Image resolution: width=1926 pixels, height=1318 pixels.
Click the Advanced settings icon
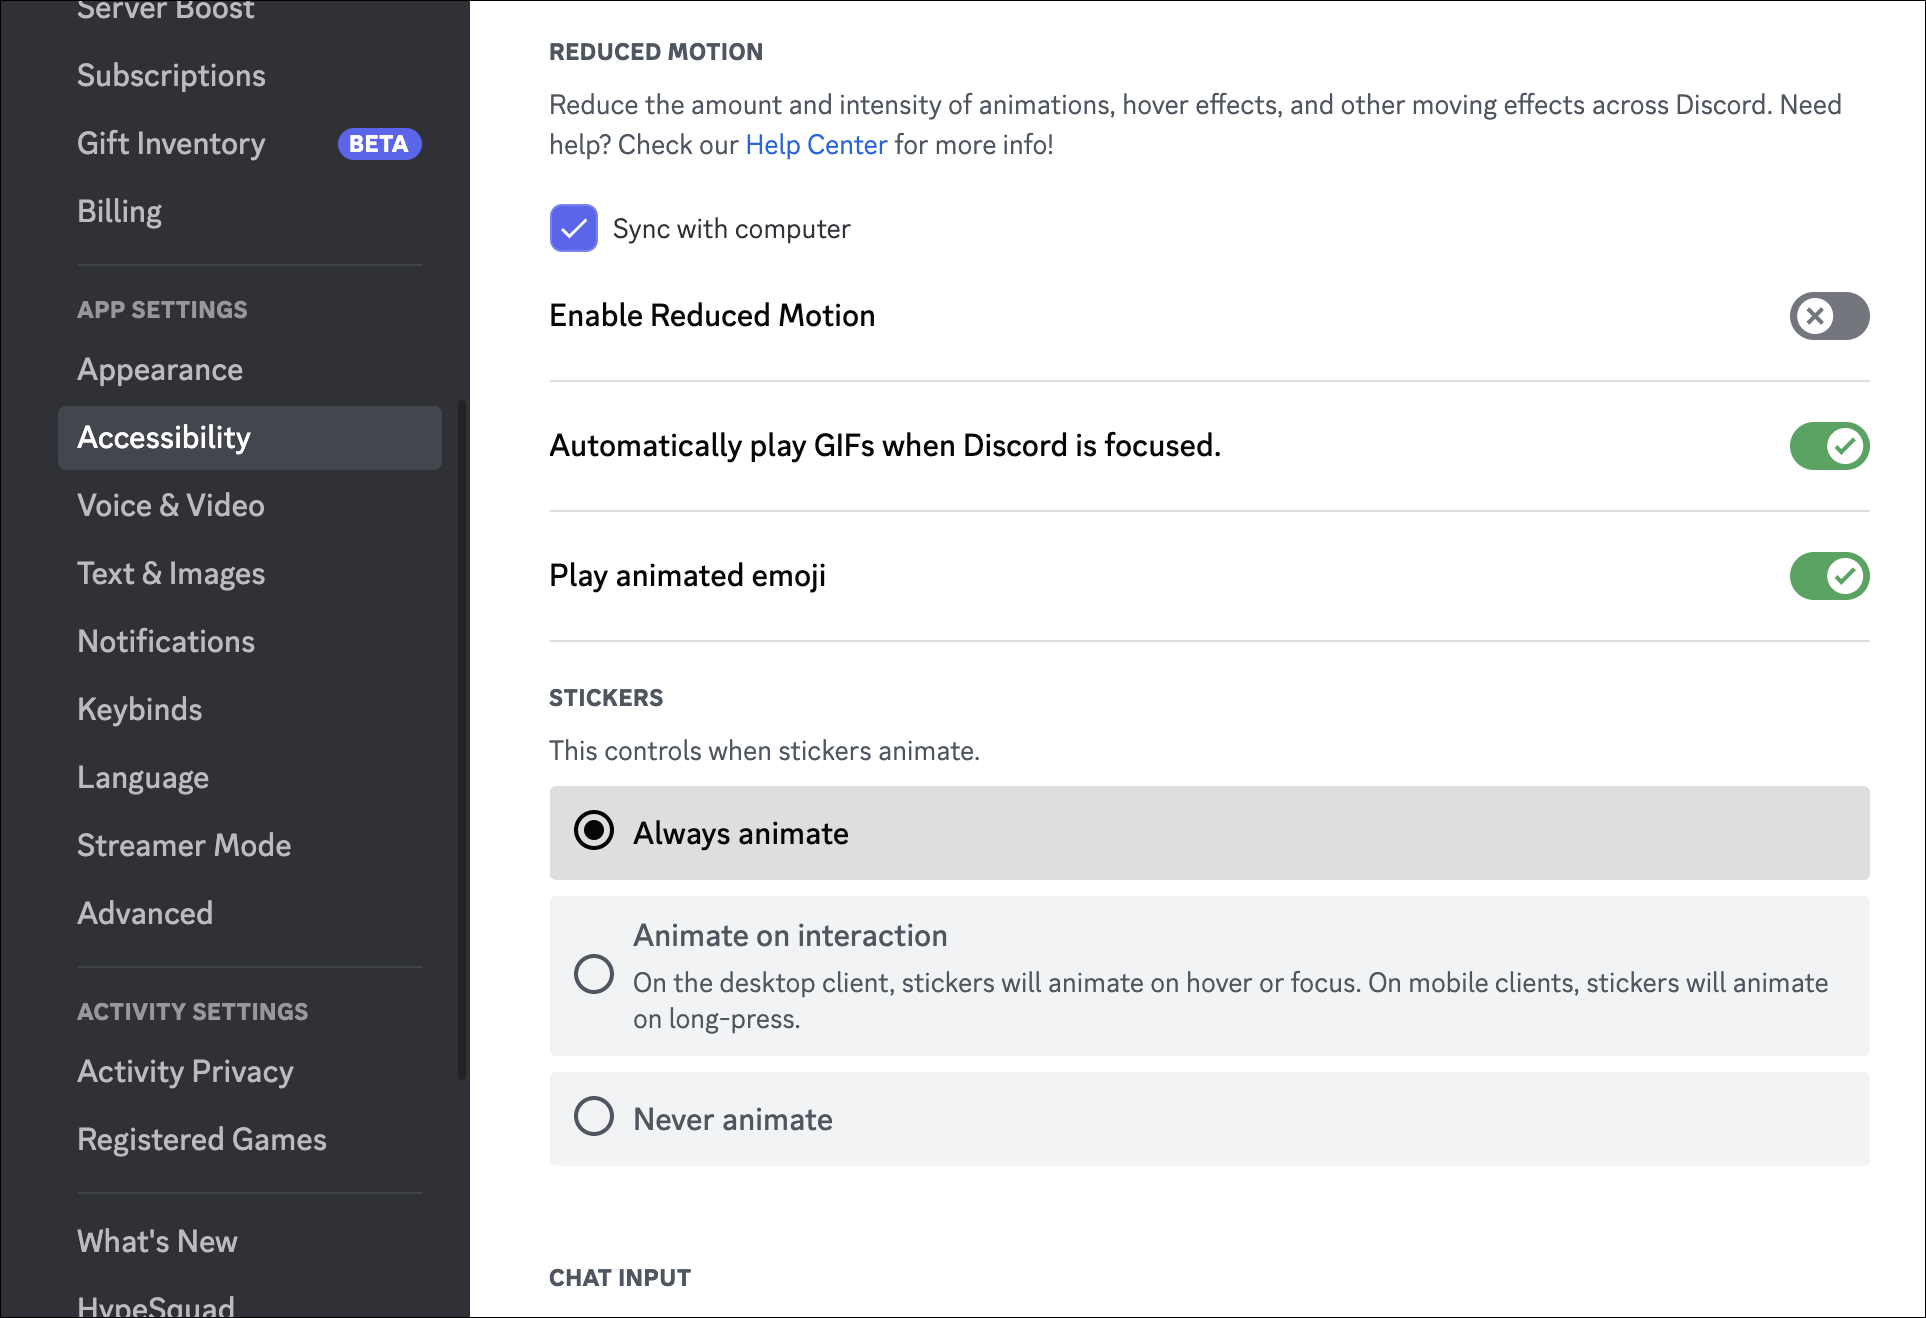145,913
